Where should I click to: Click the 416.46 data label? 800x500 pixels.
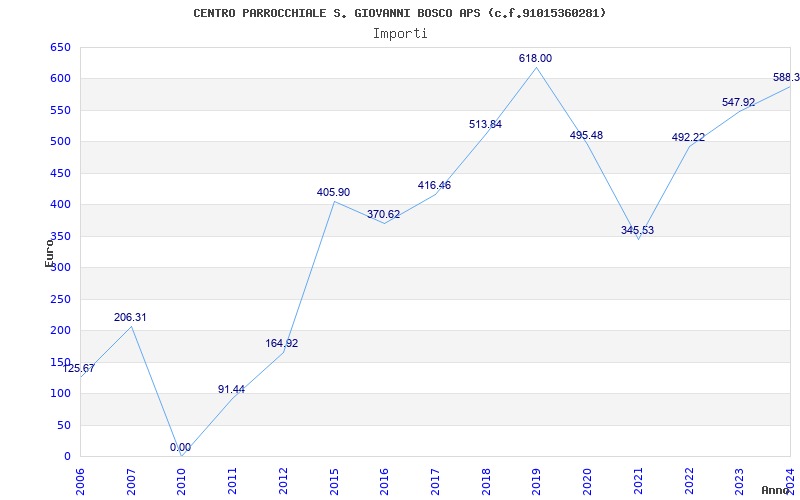[x=434, y=185]
